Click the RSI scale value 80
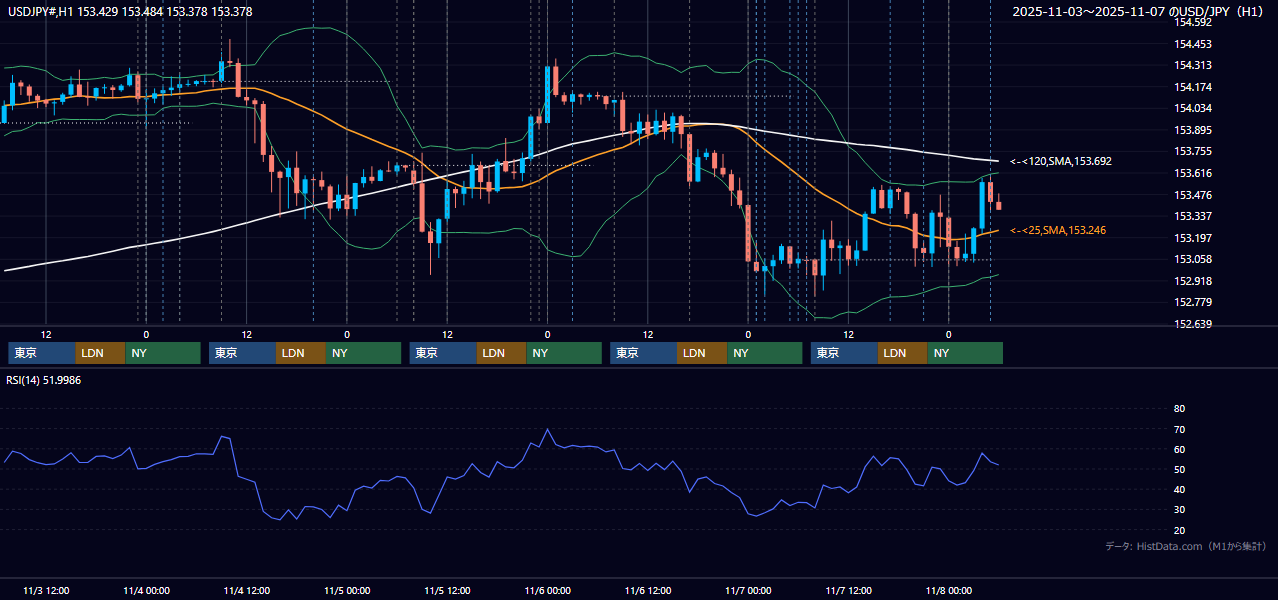This screenshot has width=1278, height=600. 1179,409
